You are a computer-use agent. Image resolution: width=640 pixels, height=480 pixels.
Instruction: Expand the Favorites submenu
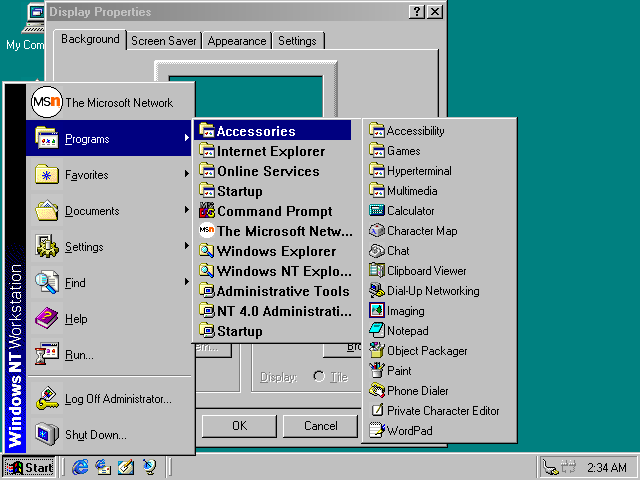coord(109,175)
